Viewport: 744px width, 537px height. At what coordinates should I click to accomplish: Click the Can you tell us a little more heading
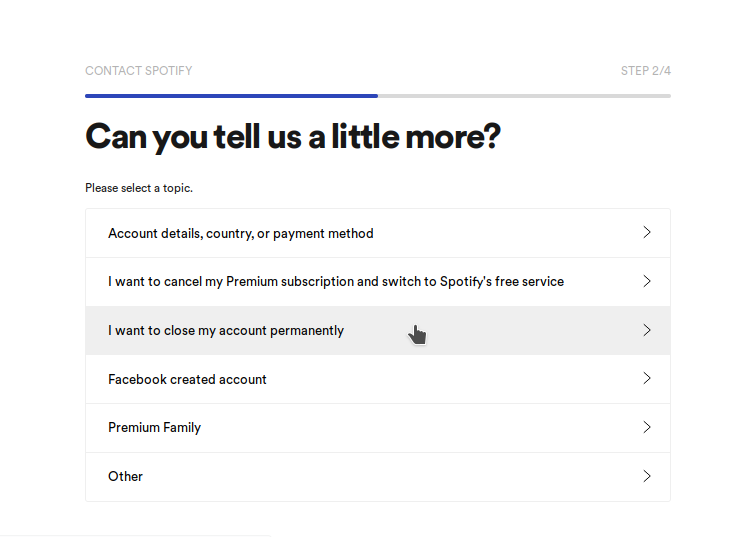(x=293, y=137)
